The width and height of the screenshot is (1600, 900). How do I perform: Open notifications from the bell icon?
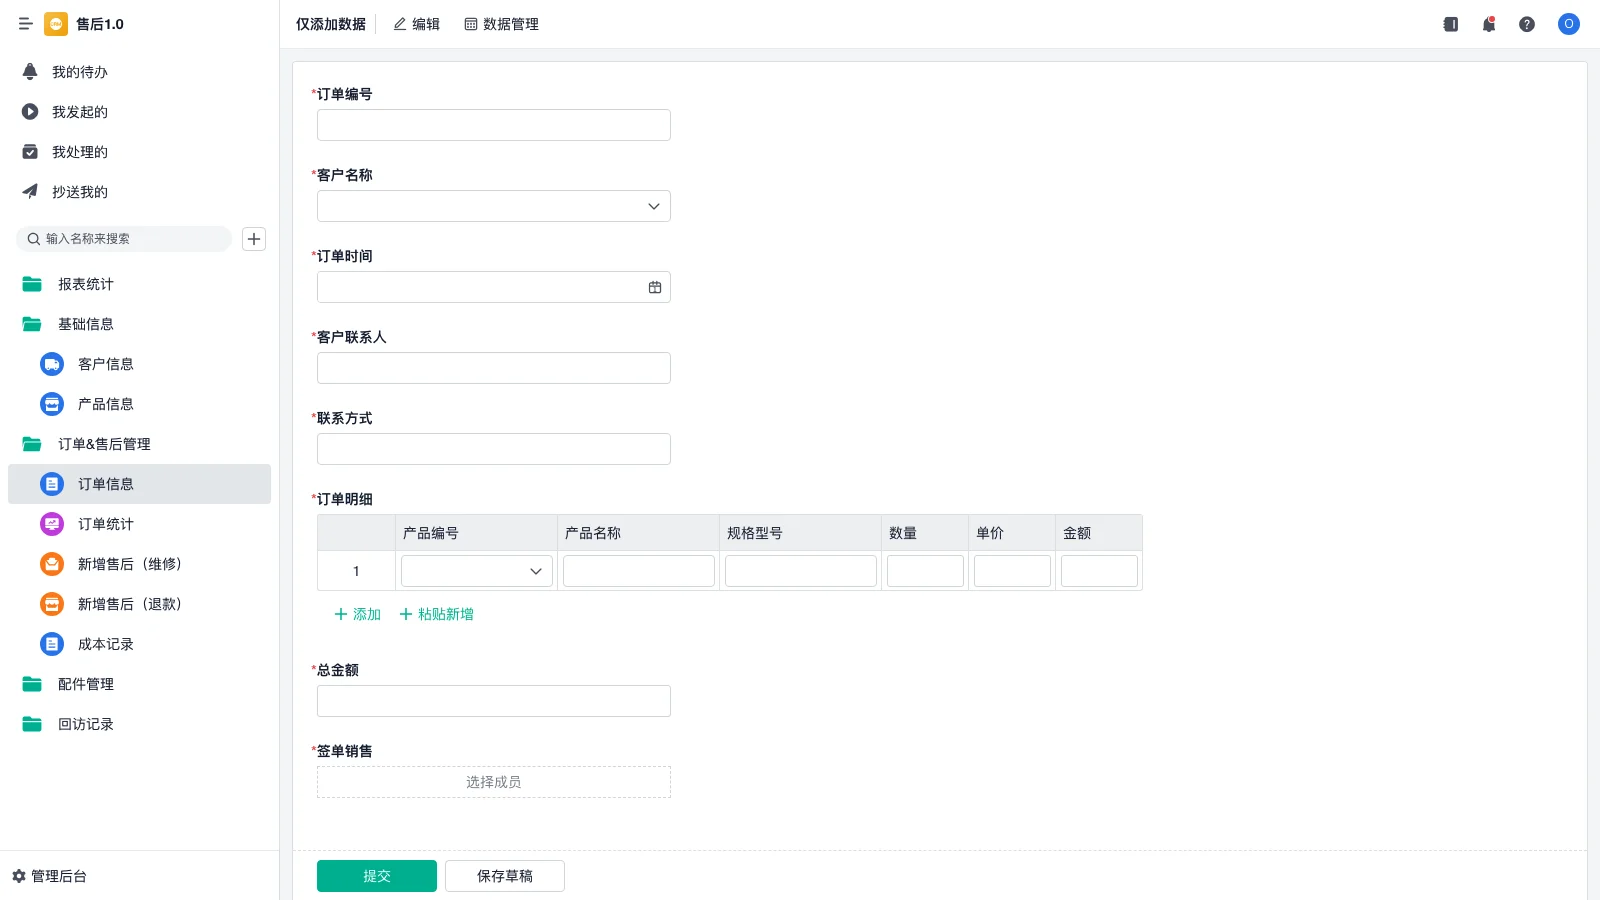[1488, 24]
